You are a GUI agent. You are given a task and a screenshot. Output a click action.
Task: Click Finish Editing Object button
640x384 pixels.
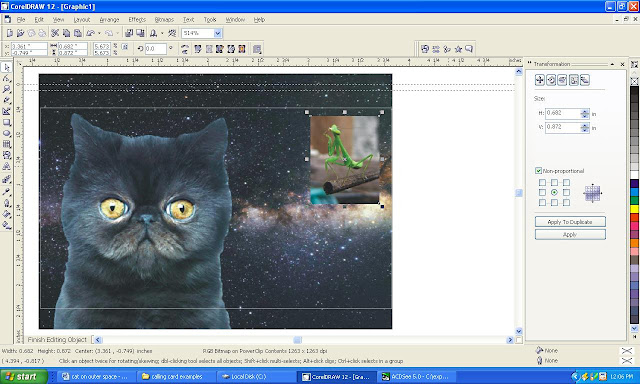pyautogui.click(x=57, y=340)
